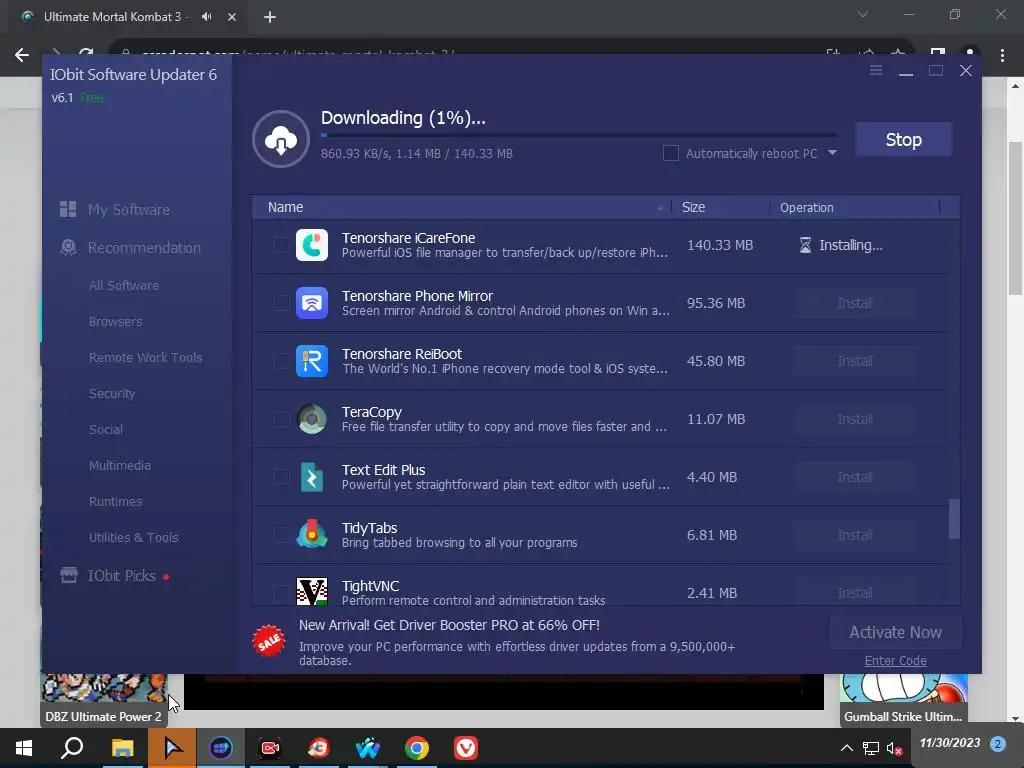The image size is (1024, 768).
Task: Check the Tenorshare iCareFone row checkbox
Action: [281, 245]
